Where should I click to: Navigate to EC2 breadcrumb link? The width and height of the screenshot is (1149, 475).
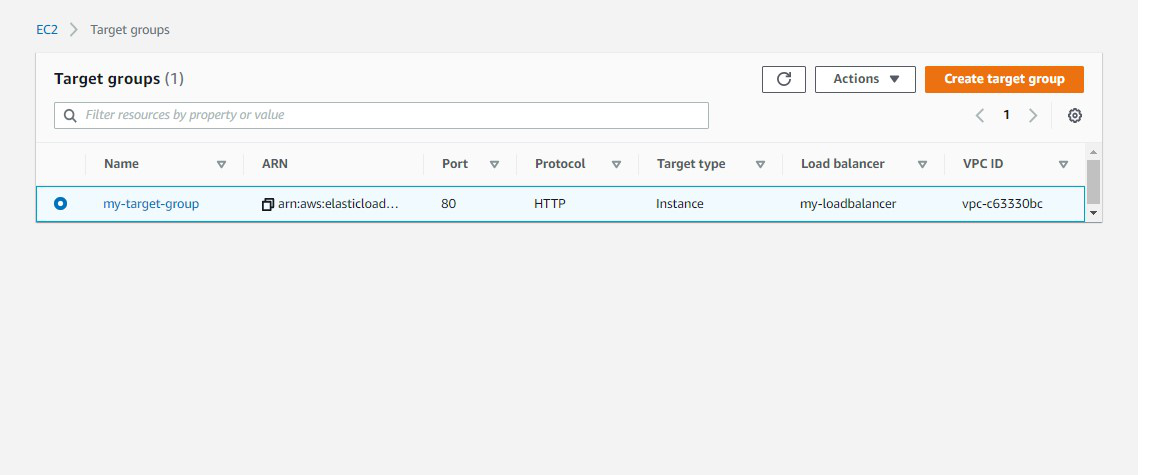pyautogui.click(x=46, y=30)
